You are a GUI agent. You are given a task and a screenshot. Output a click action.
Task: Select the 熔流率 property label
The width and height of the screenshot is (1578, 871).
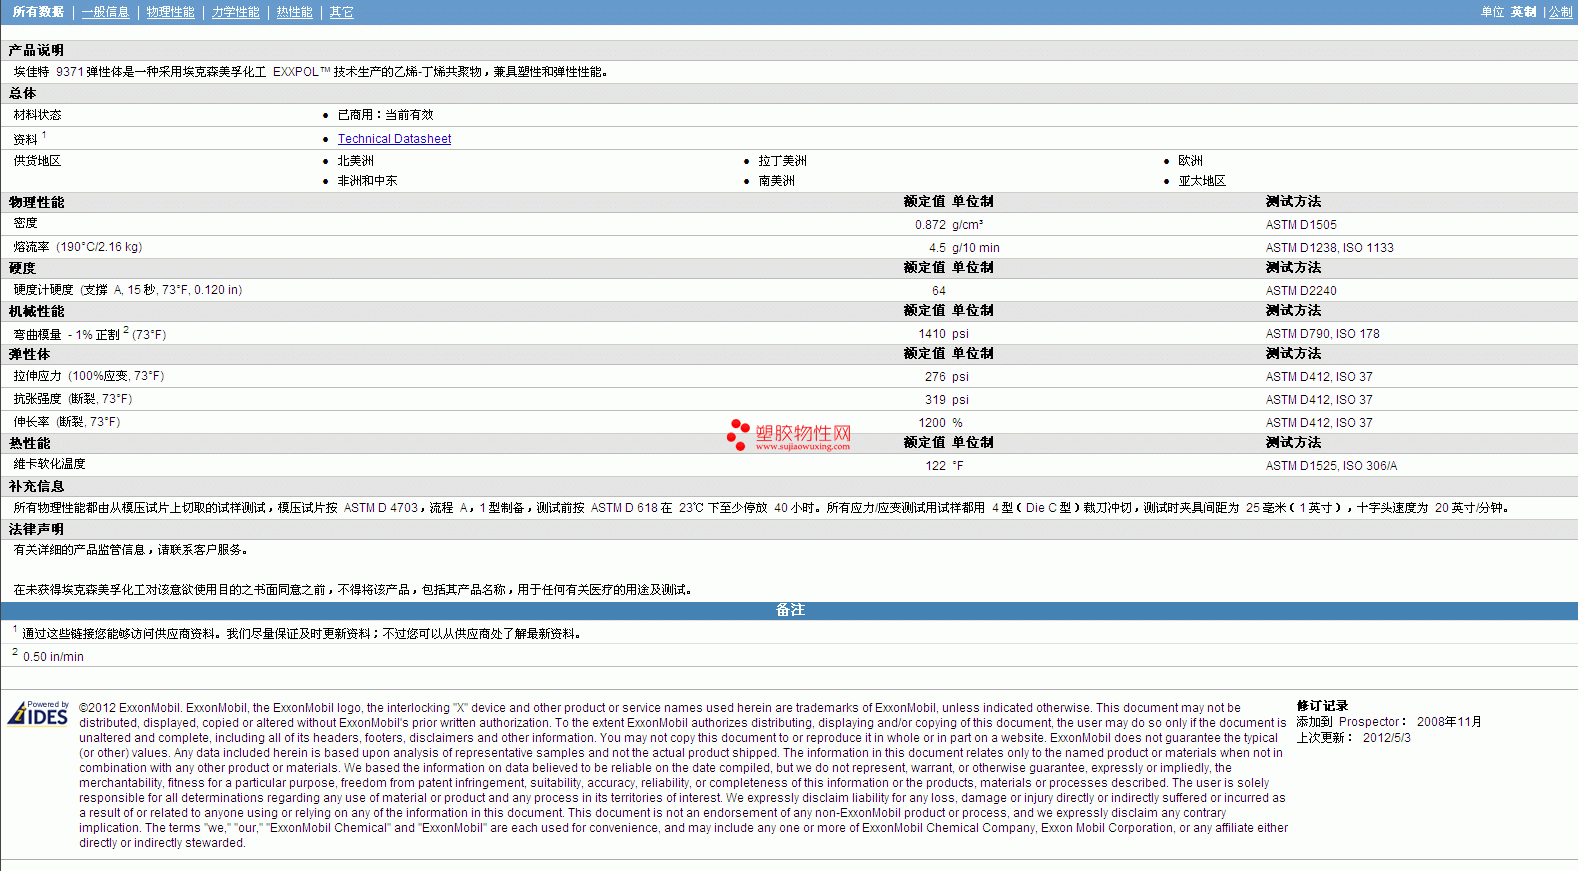[78, 247]
